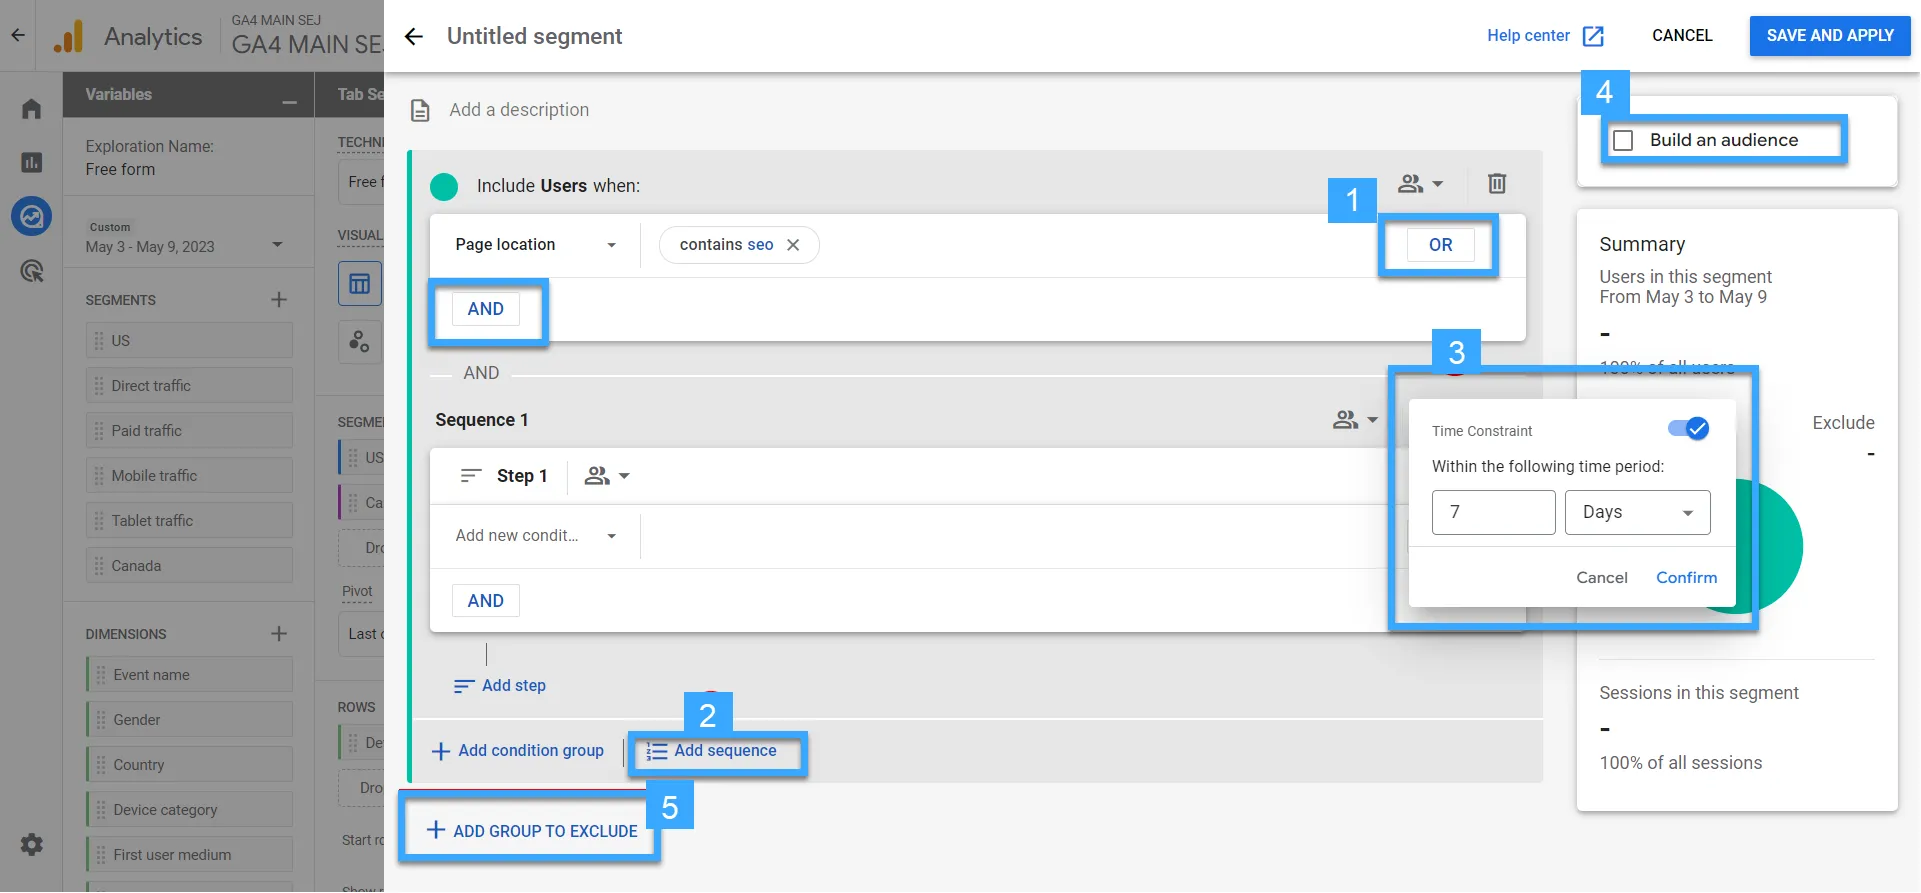Open Advertising icon in left sidebar
Image resolution: width=1921 pixels, height=893 pixels.
click(32, 271)
